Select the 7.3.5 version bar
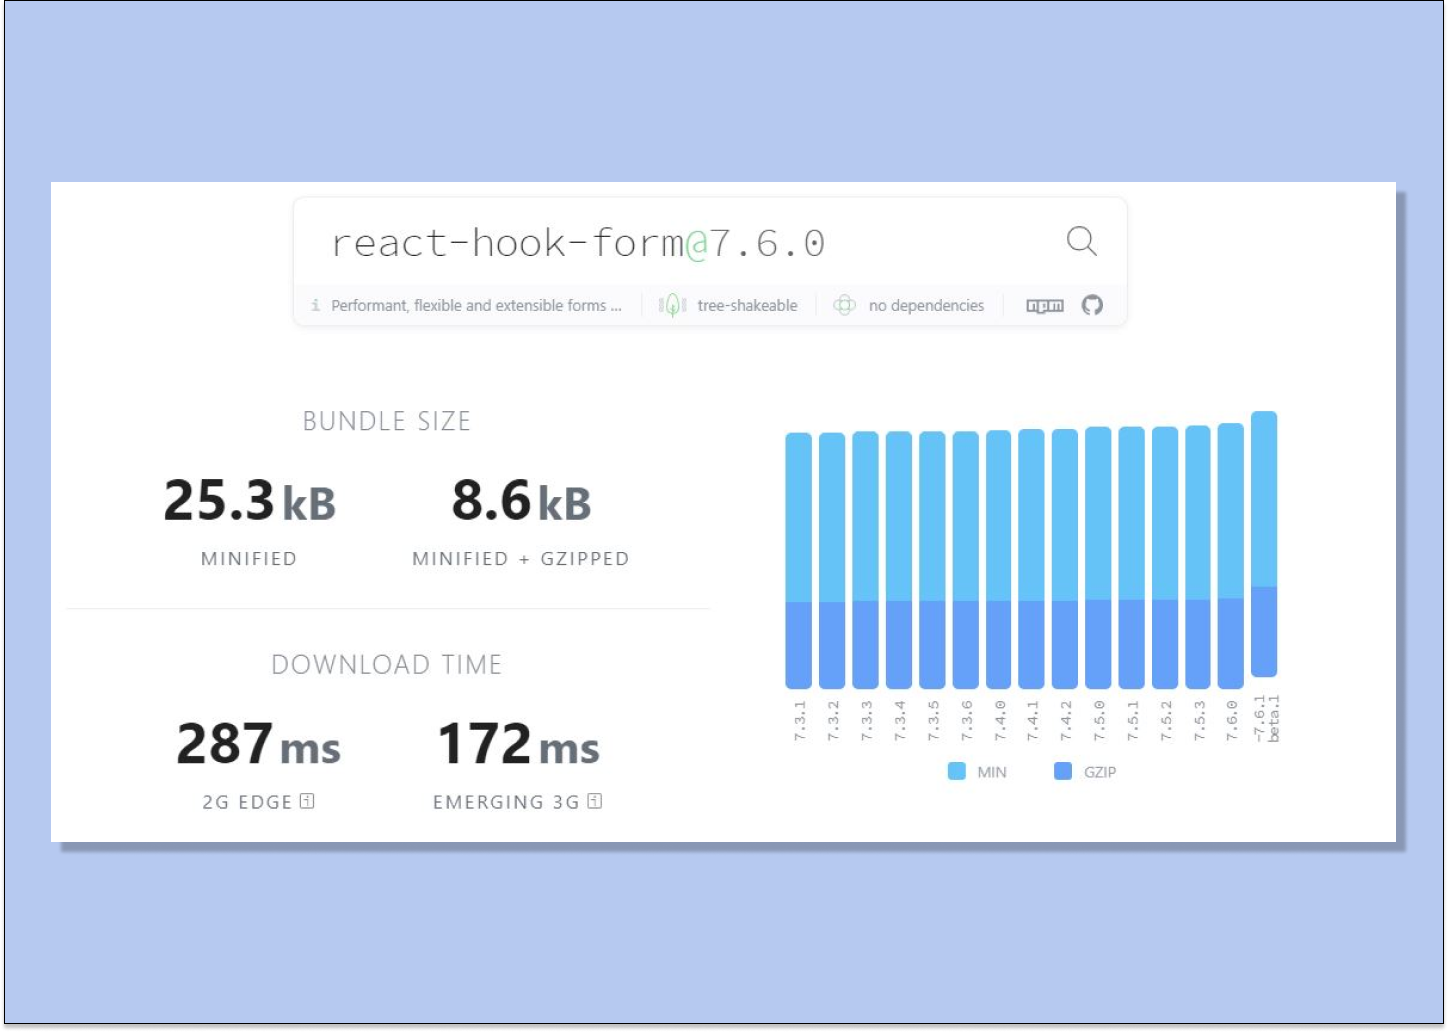Screen dimensions: 1448x1032 pos(932,560)
